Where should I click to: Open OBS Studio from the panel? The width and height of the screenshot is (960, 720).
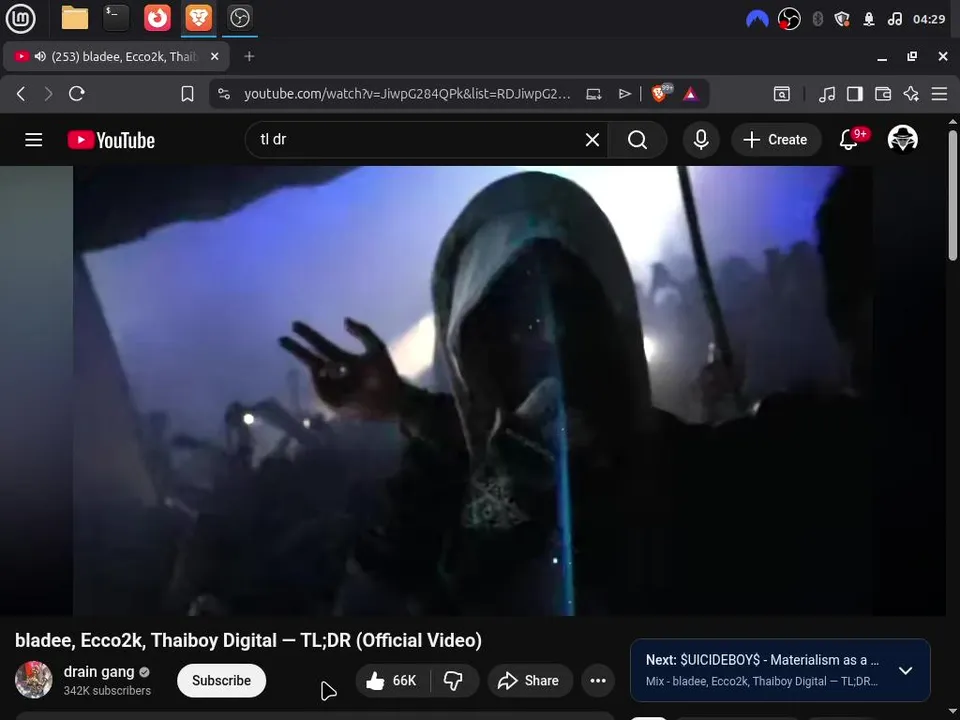pyautogui.click(x=239, y=18)
